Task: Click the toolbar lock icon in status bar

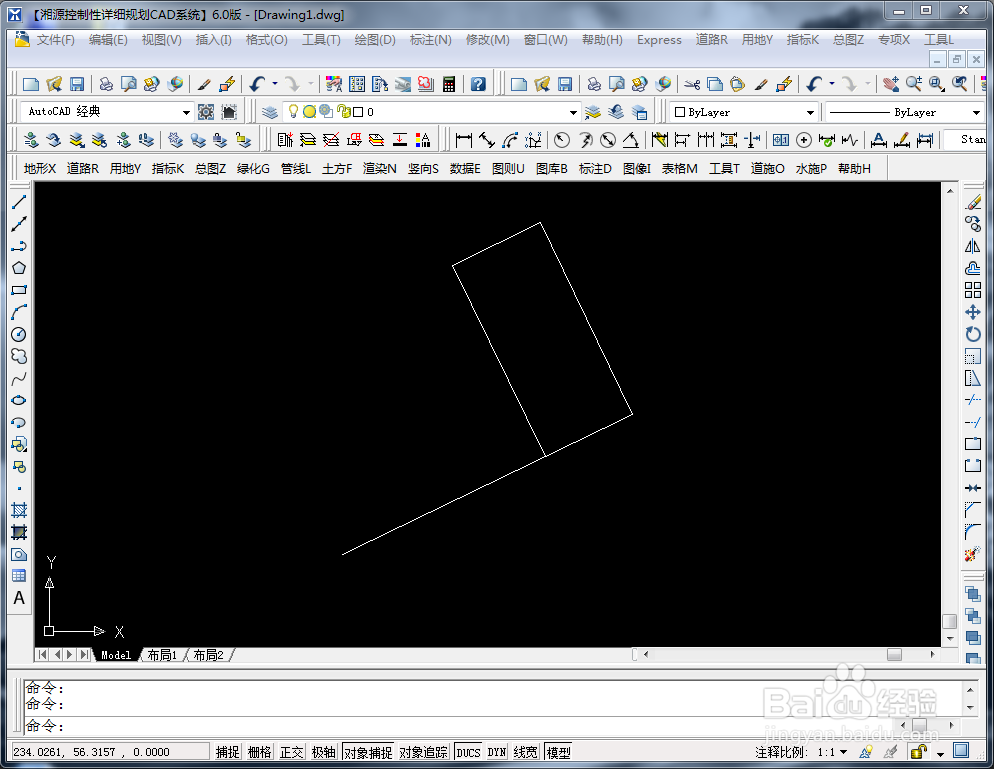Action: 918,752
